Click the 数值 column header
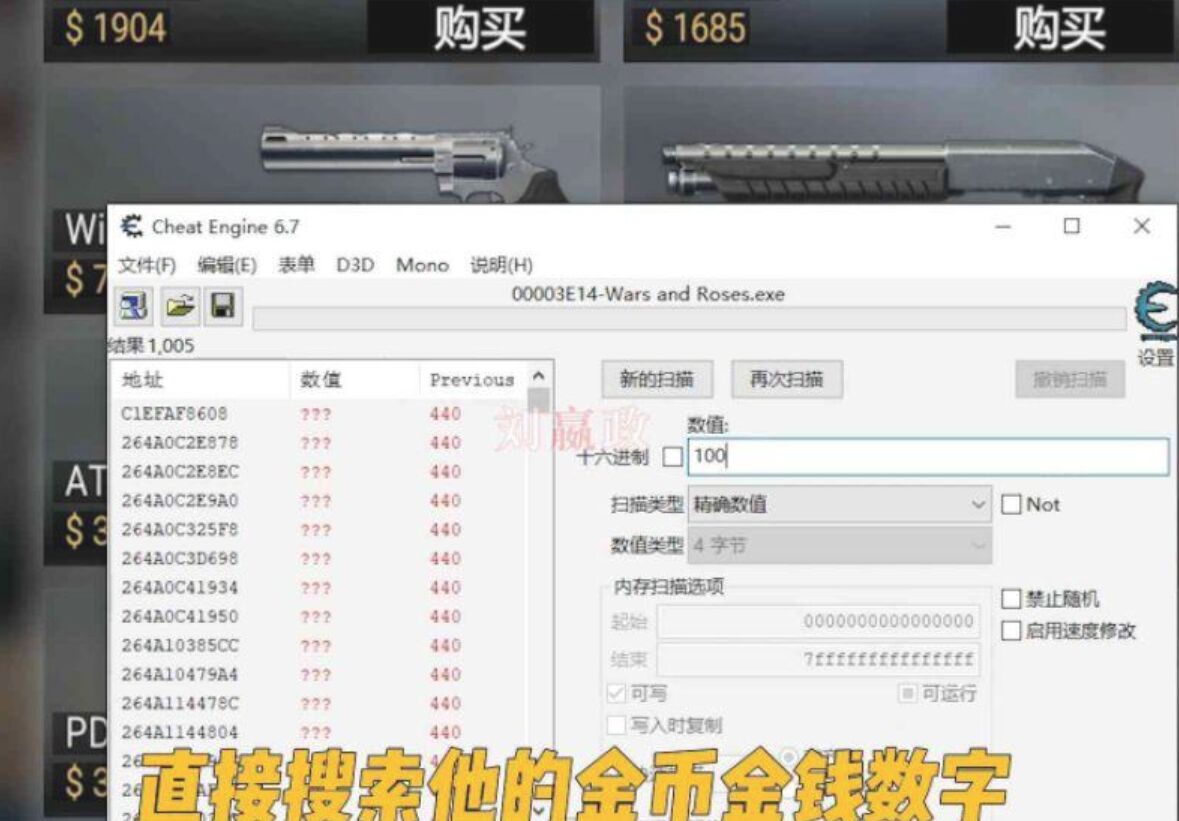The image size is (1179, 821). [355, 380]
